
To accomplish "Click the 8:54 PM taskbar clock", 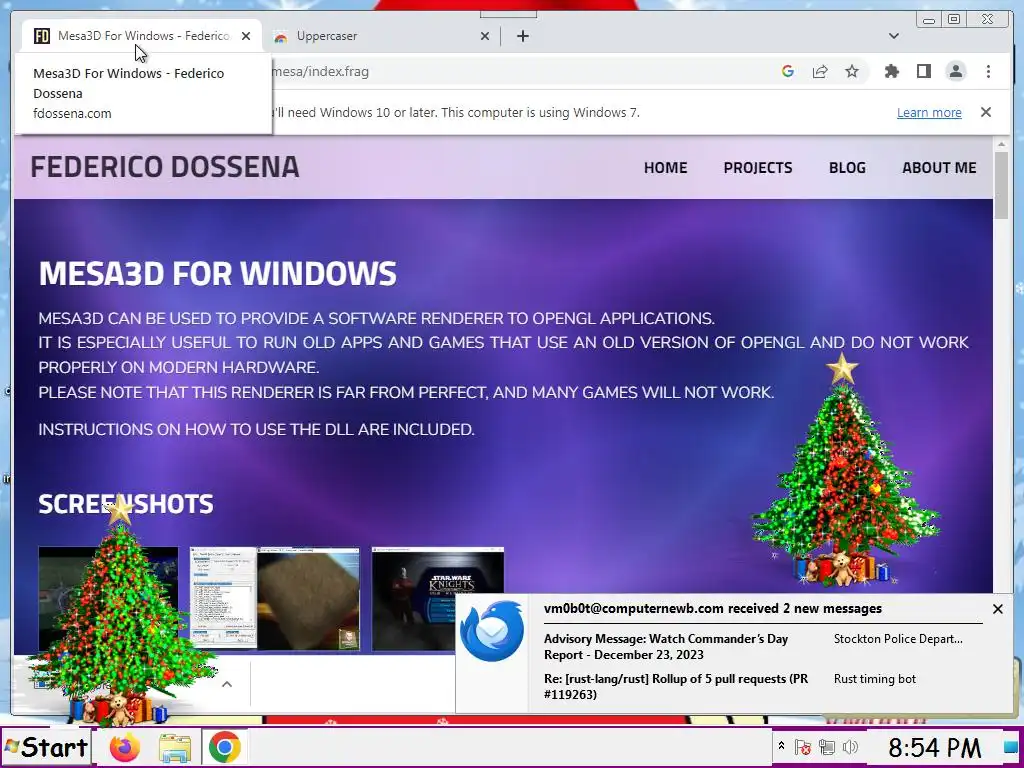I will point(934,747).
